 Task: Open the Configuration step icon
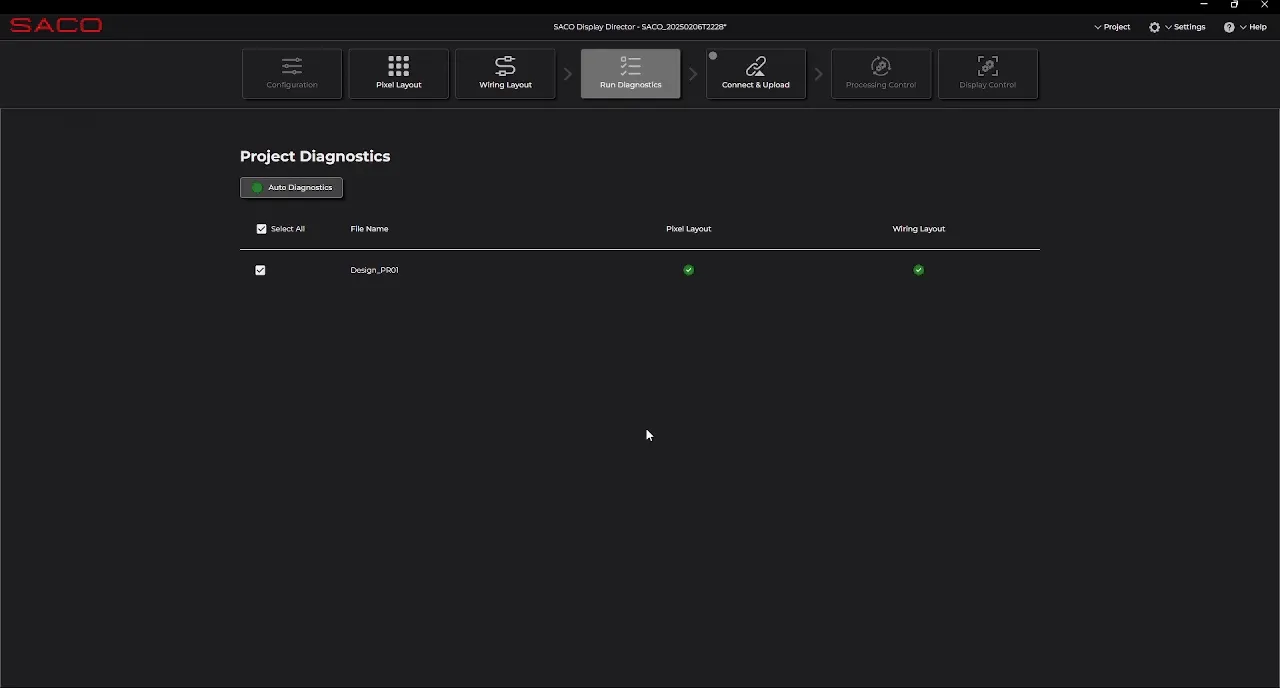coord(291,66)
